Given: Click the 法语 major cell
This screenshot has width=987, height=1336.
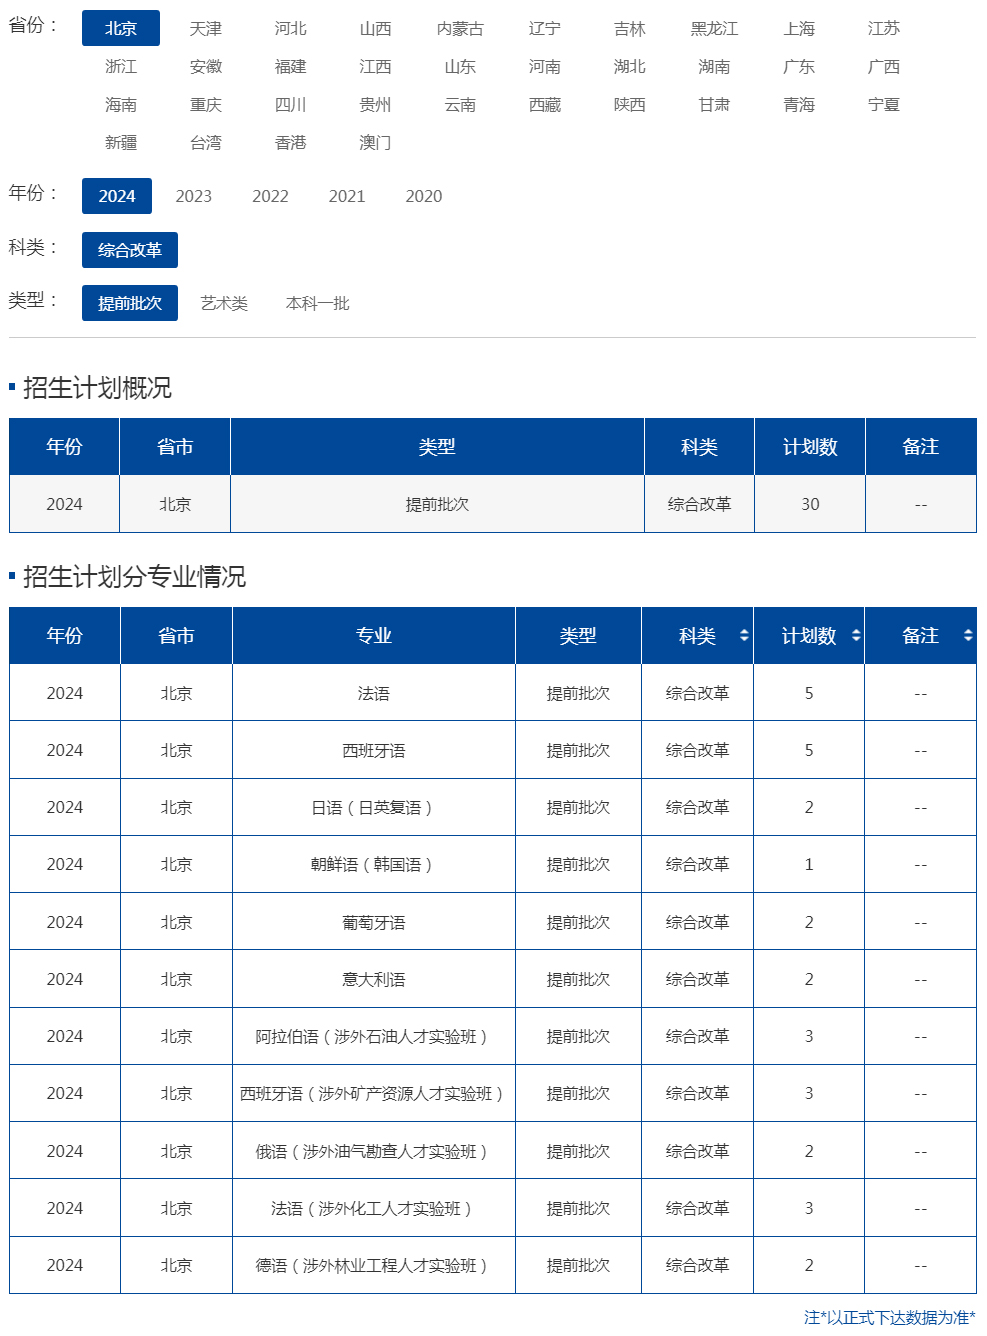Looking at the screenshot, I should pyautogui.click(x=374, y=693).
